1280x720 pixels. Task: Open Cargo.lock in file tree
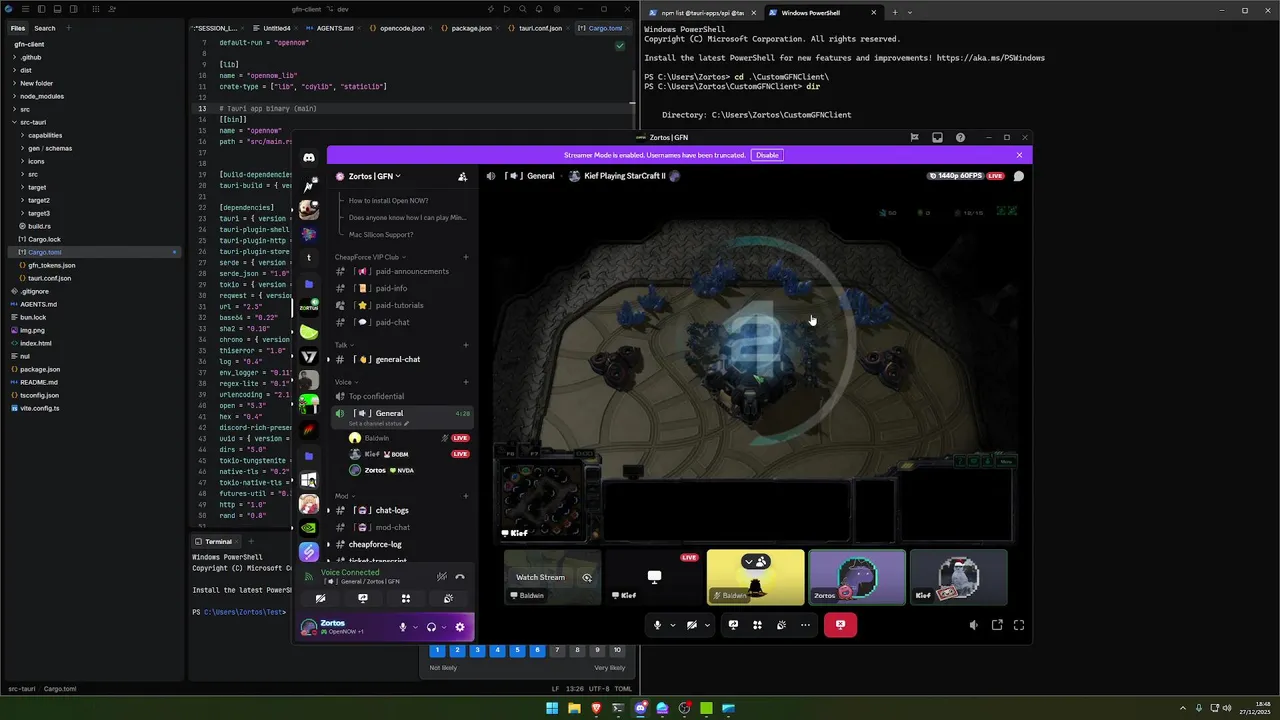[44, 239]
